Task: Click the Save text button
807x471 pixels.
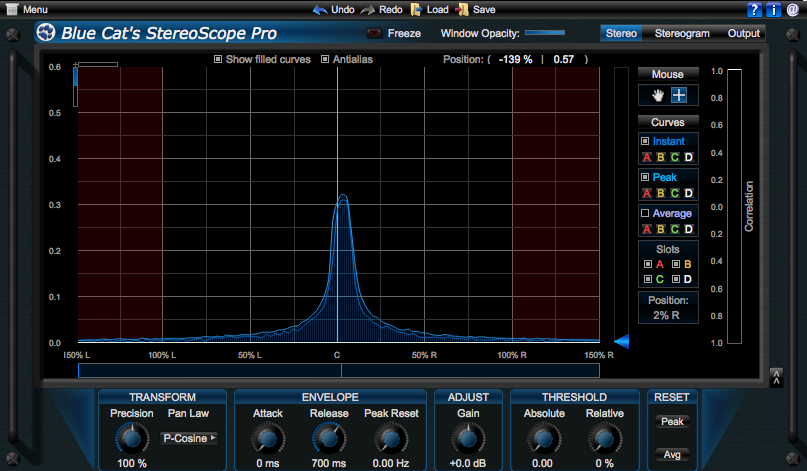Action: pyautogui.click(x=484, y=10)
